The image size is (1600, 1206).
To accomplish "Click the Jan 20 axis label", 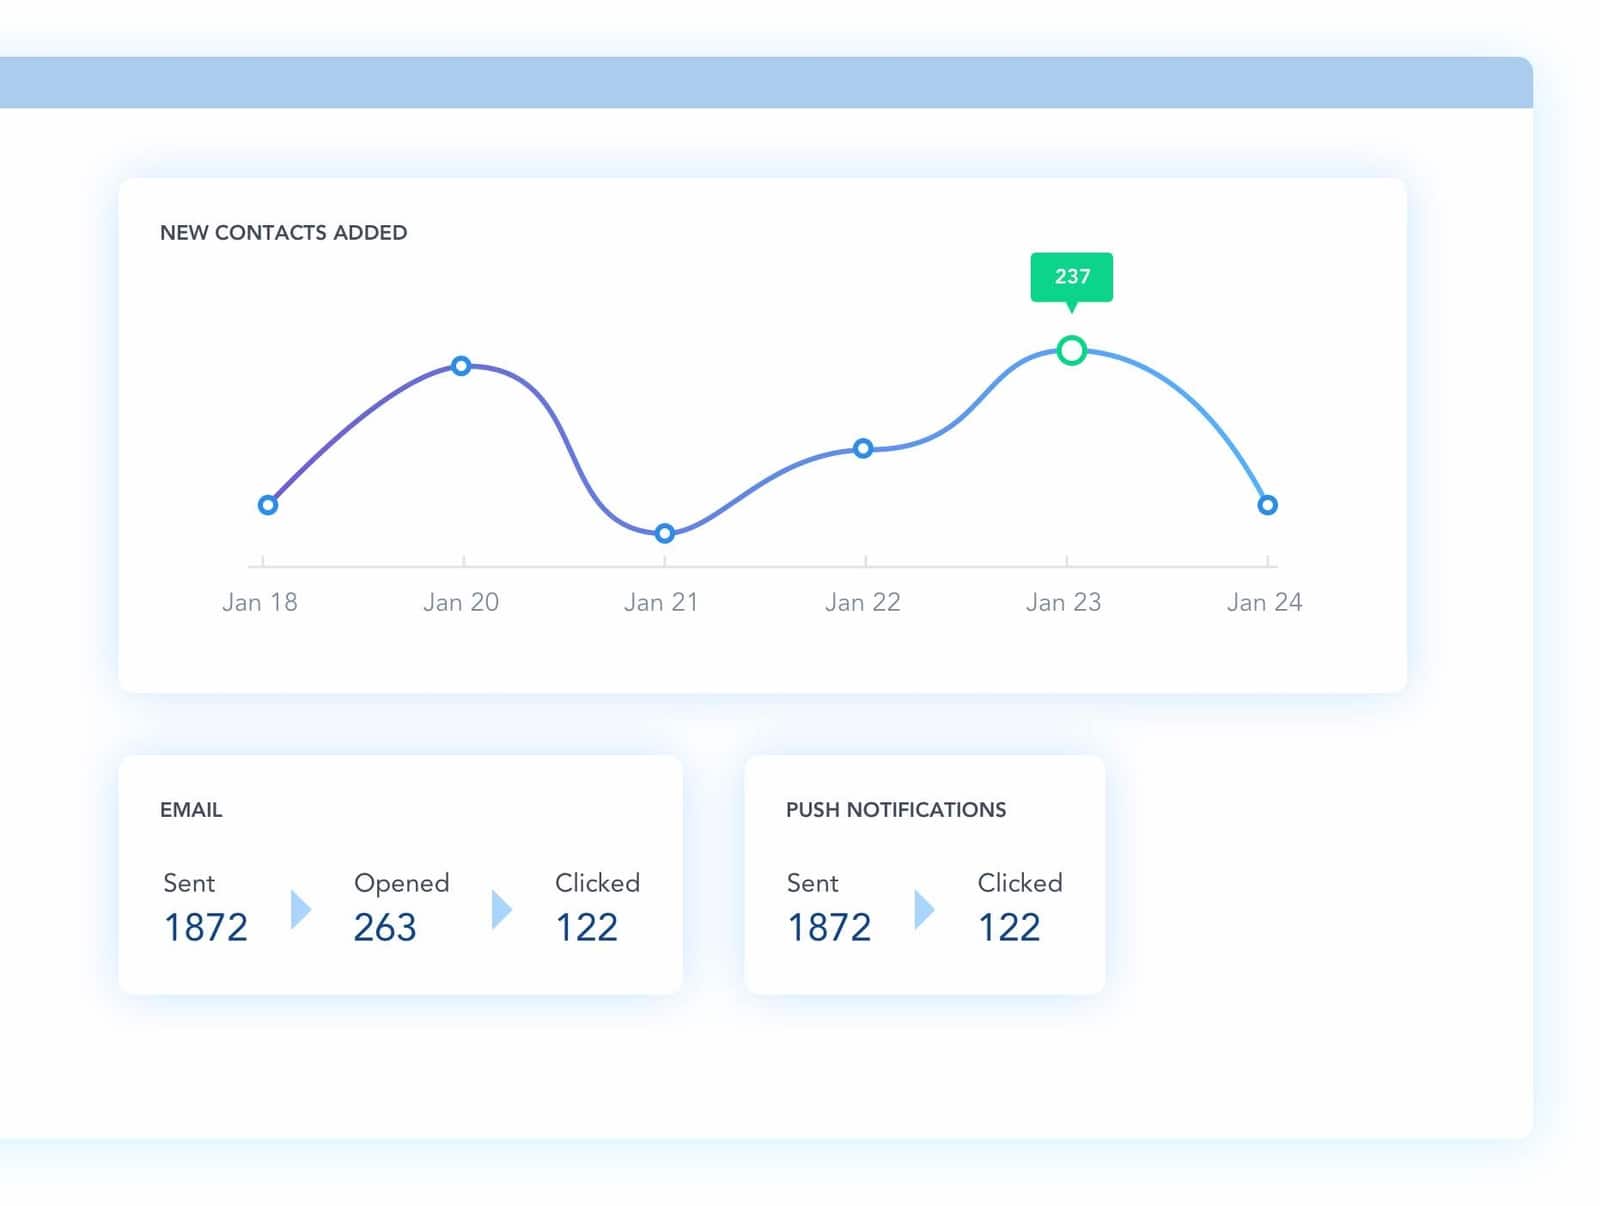I will pyautogui.click(x=461, y=602).
